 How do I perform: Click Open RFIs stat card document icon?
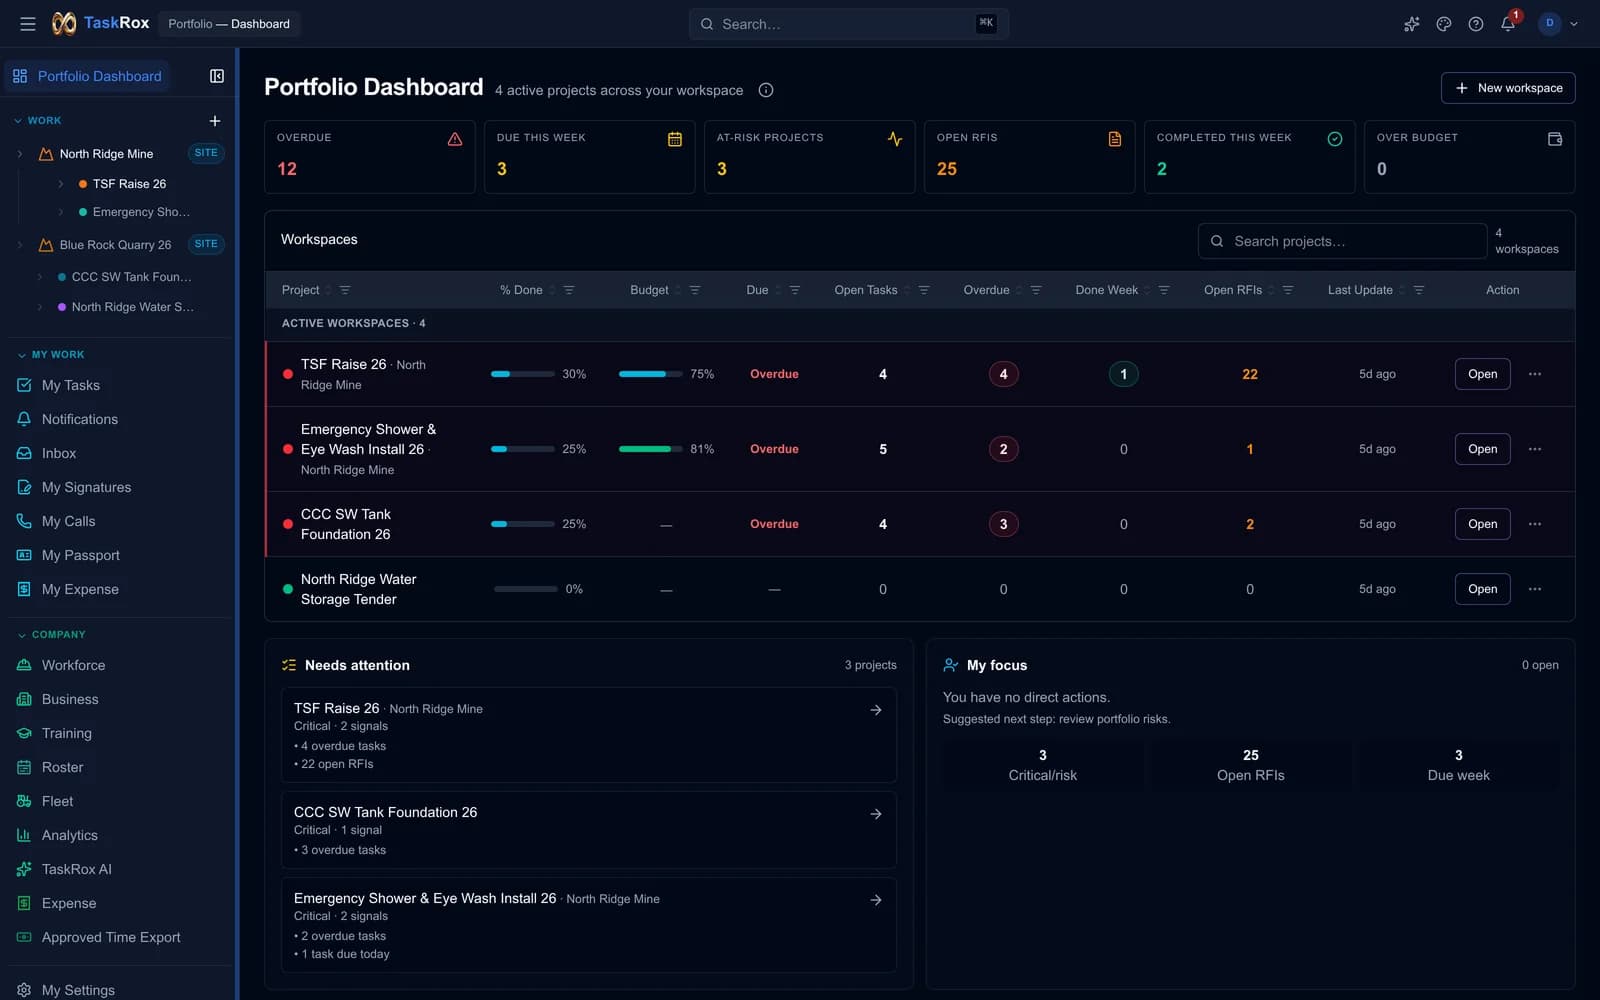pos(1115,139)
